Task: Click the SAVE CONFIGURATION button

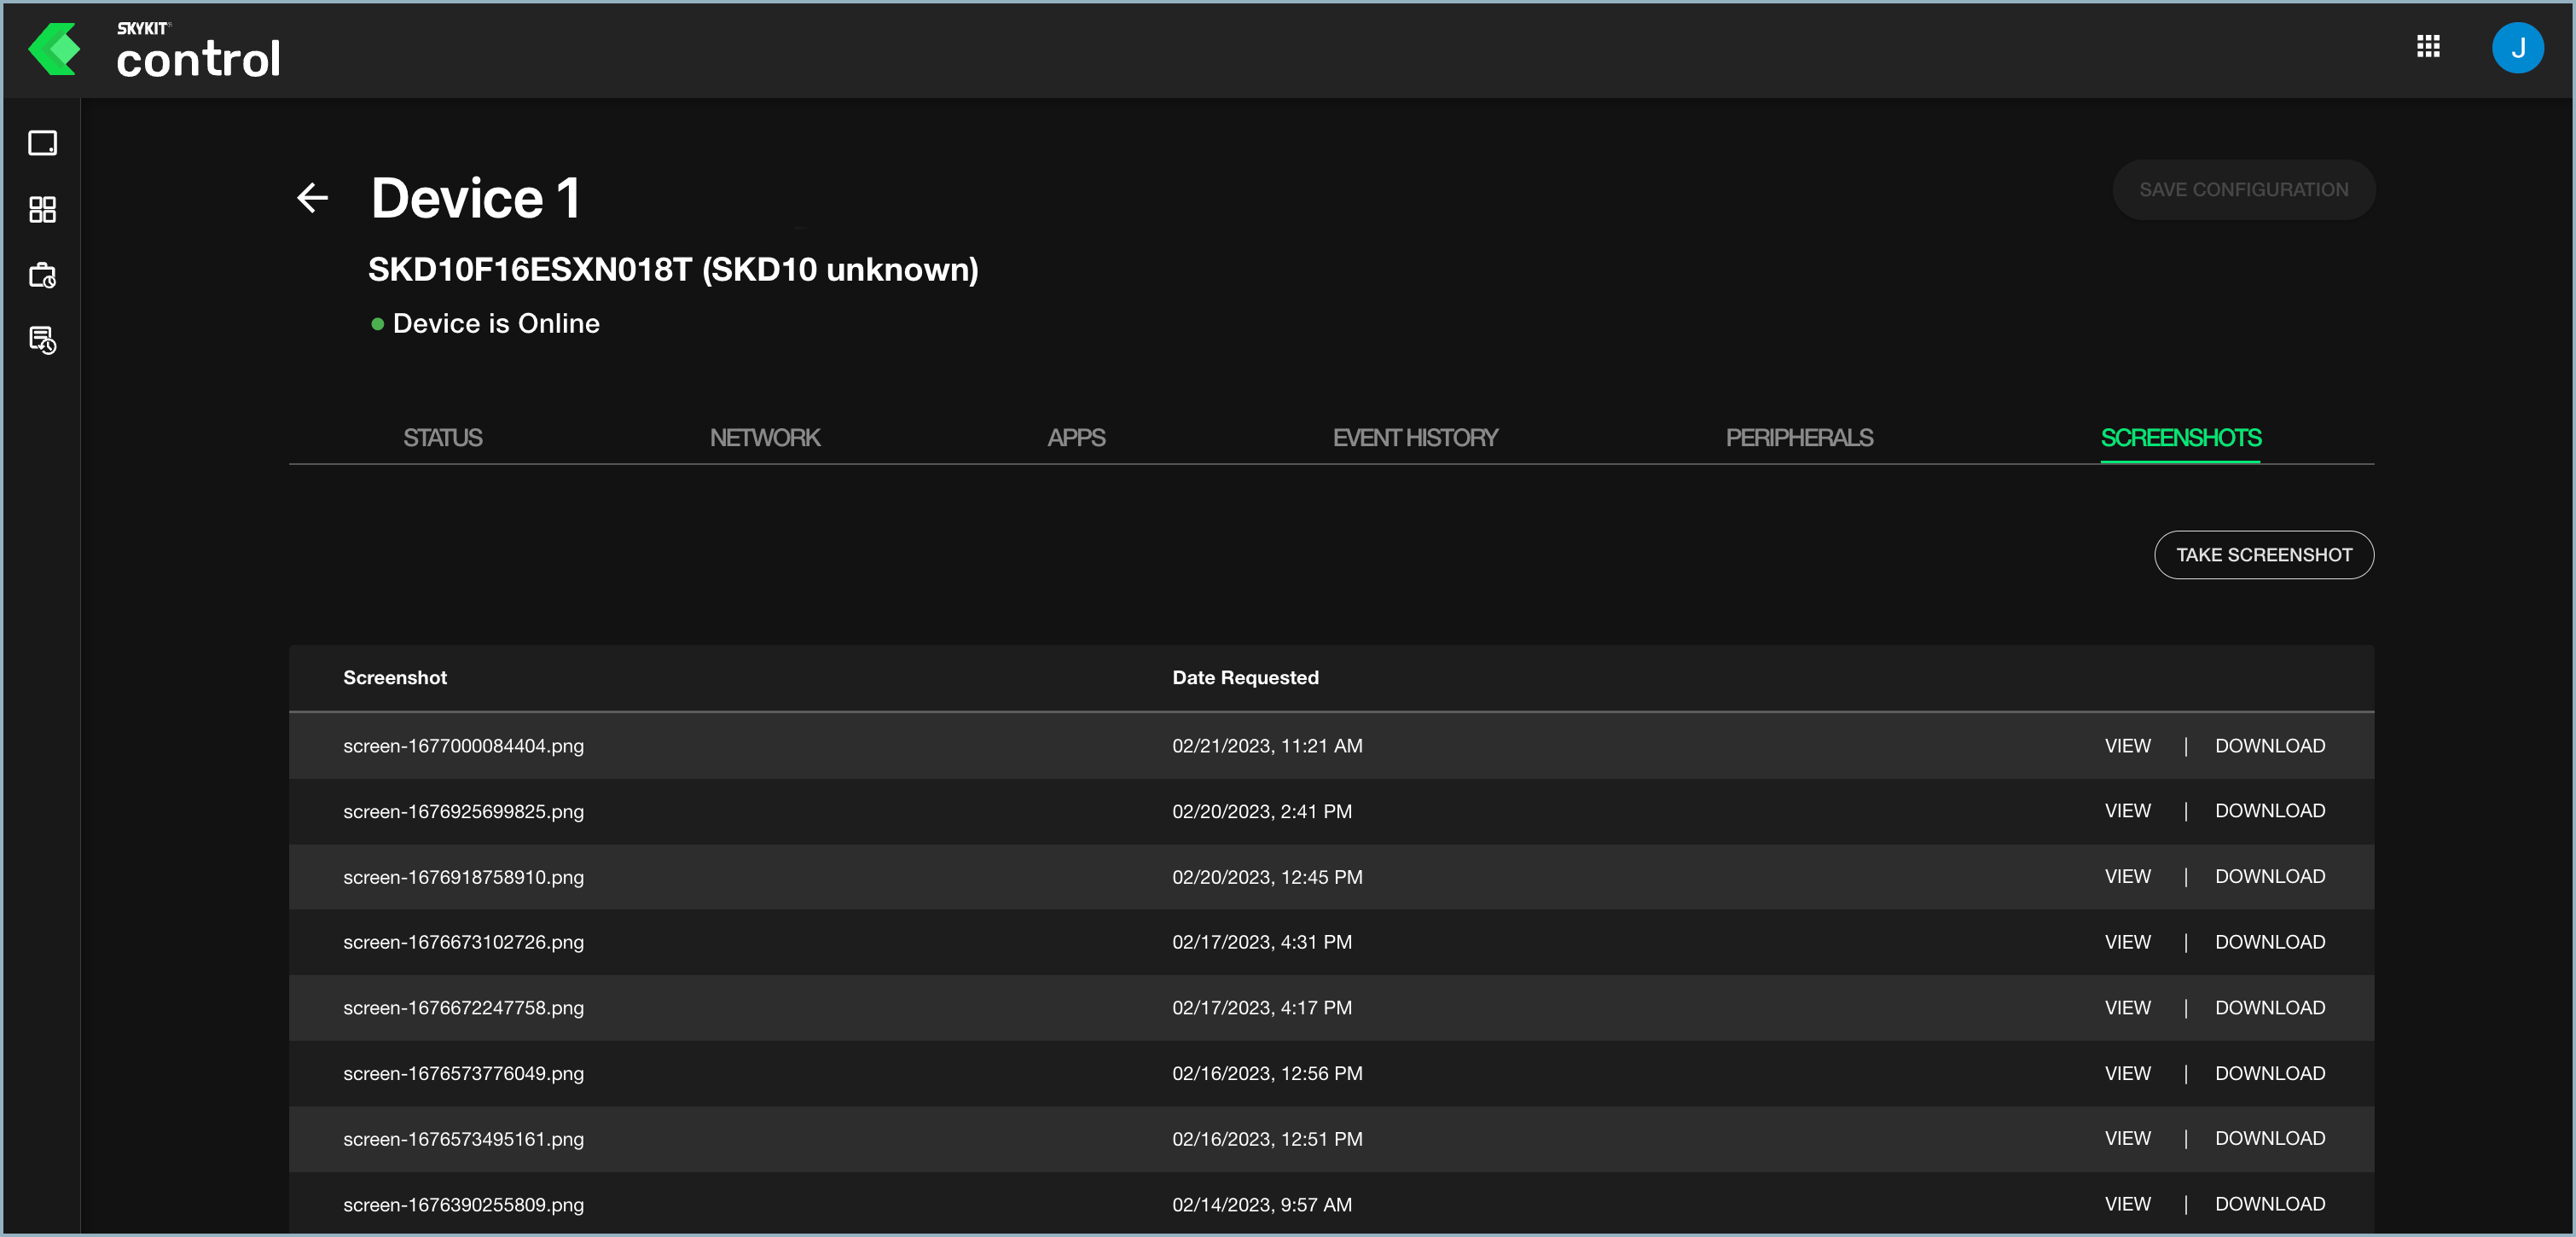Action: [x=2243, y=190]
